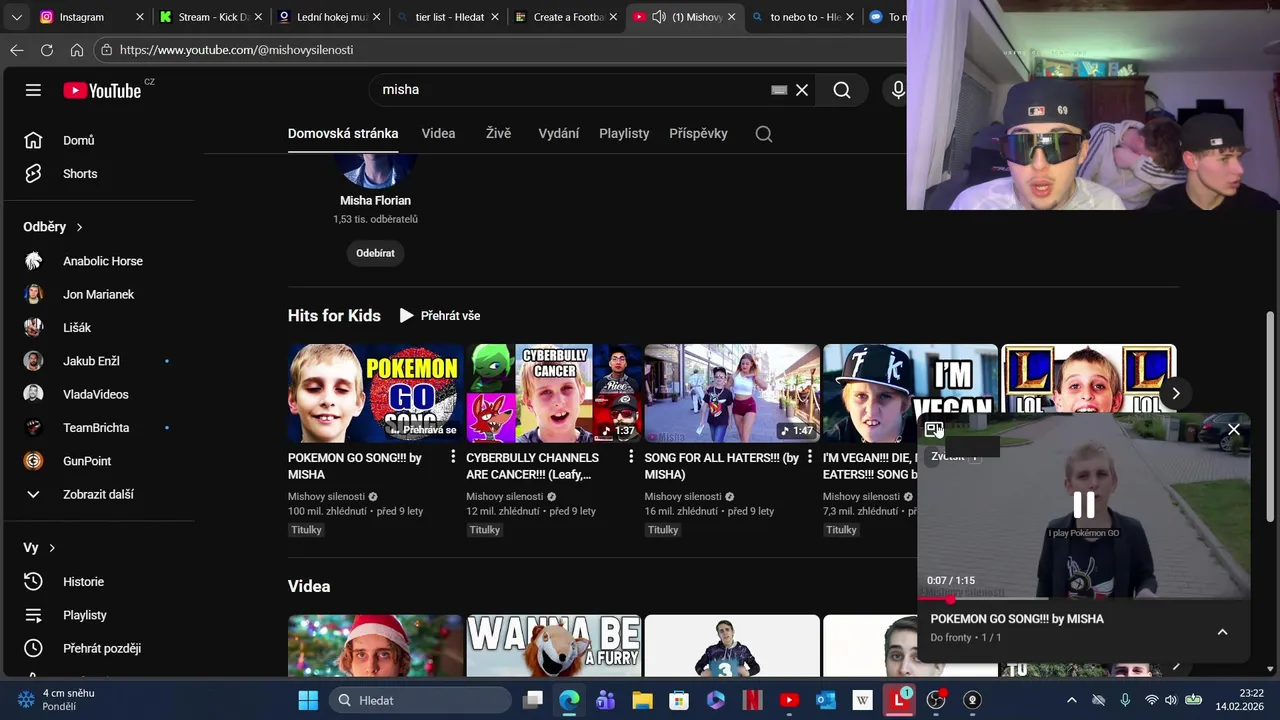The height and width of the screenshot is (720, 1280).
Task: Click the YouTube logo
Action: point(102,90)
